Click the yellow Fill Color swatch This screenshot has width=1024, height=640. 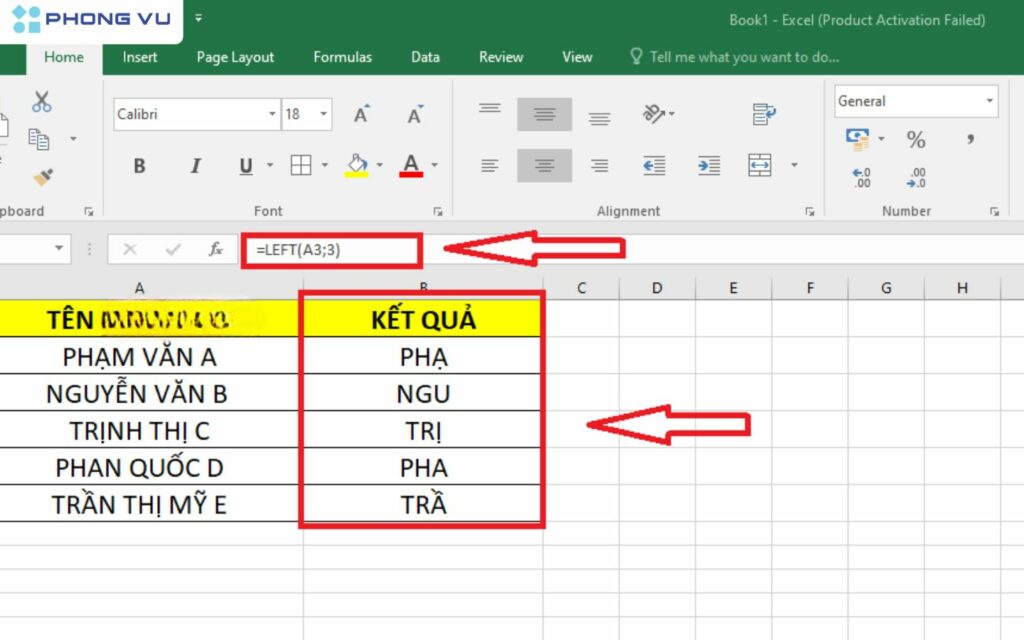pos(356,166)
